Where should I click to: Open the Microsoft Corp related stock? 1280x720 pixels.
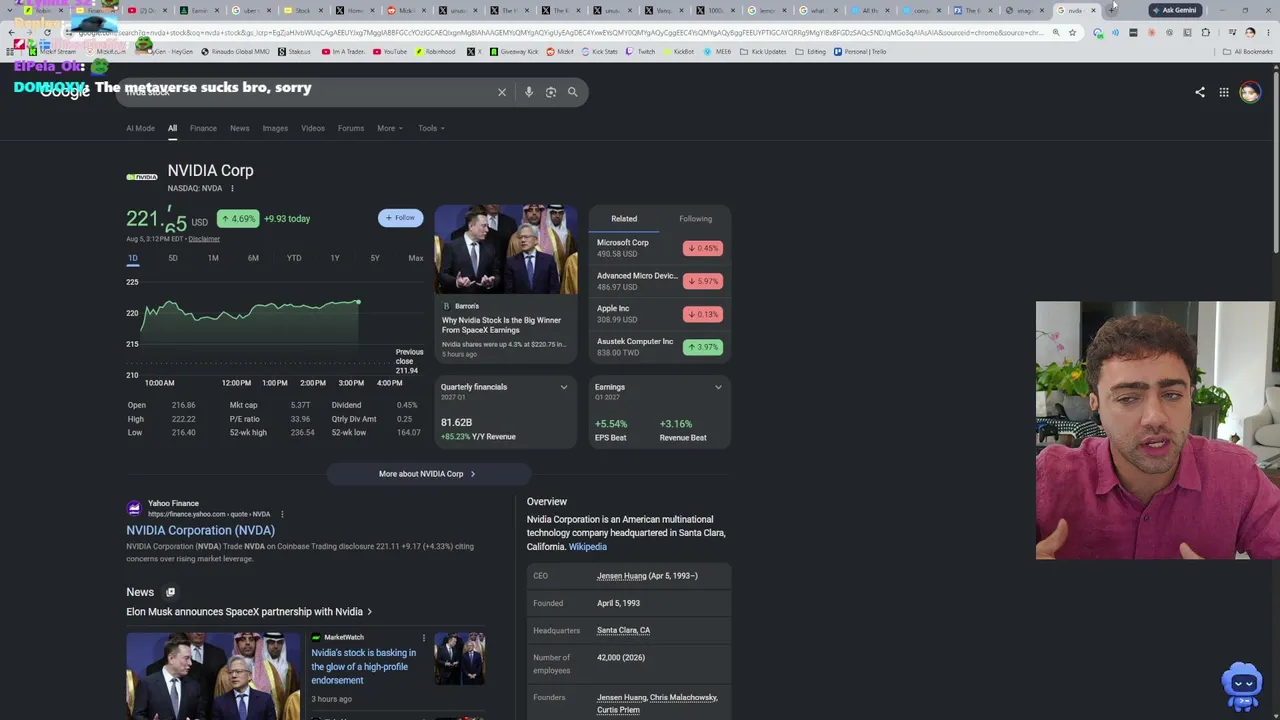coord(658,248)
